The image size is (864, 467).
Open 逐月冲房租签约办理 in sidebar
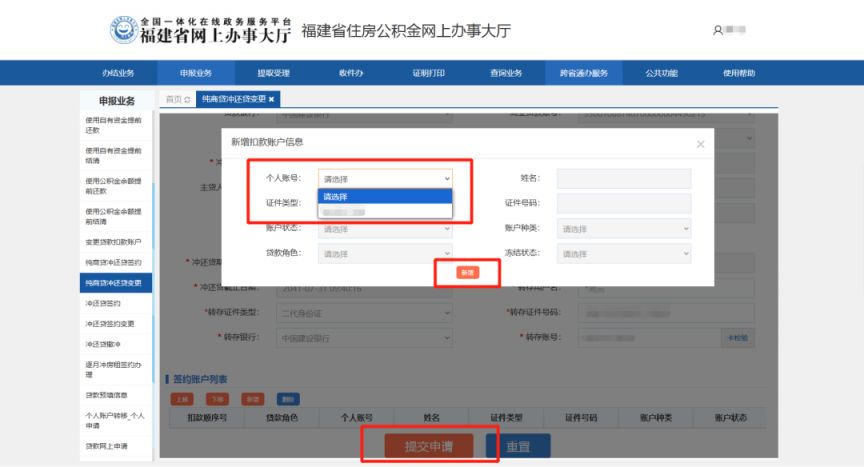[x=114, y=370]
